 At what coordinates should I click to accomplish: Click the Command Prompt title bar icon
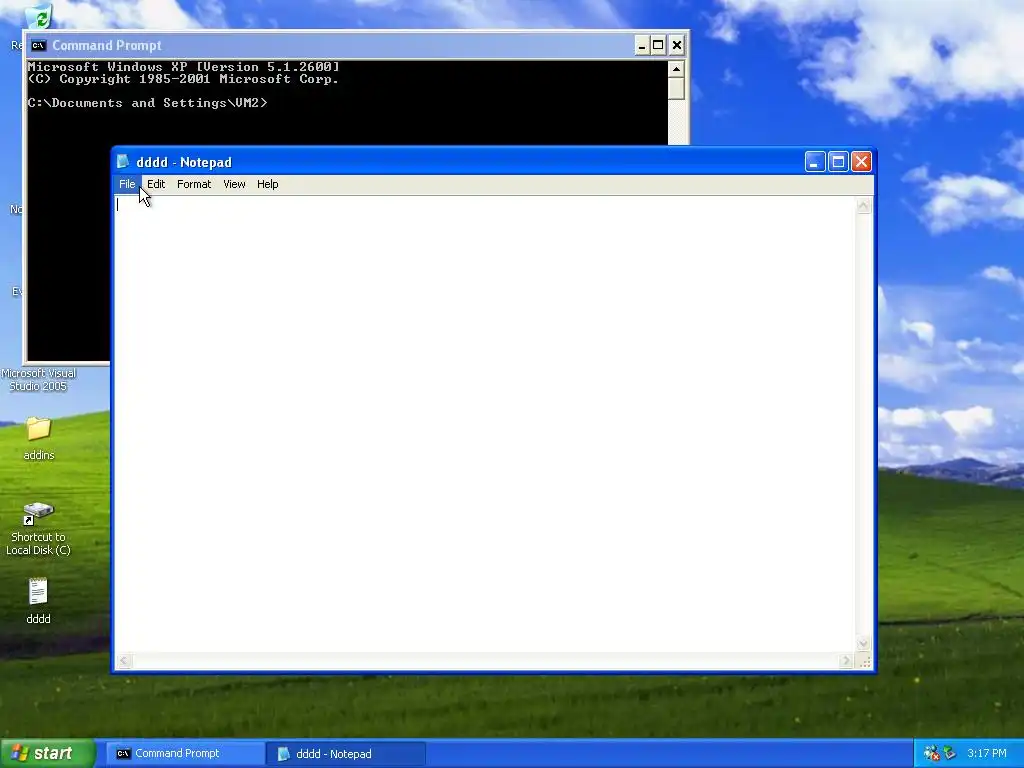pyautogui.click(x=39, y=45)
